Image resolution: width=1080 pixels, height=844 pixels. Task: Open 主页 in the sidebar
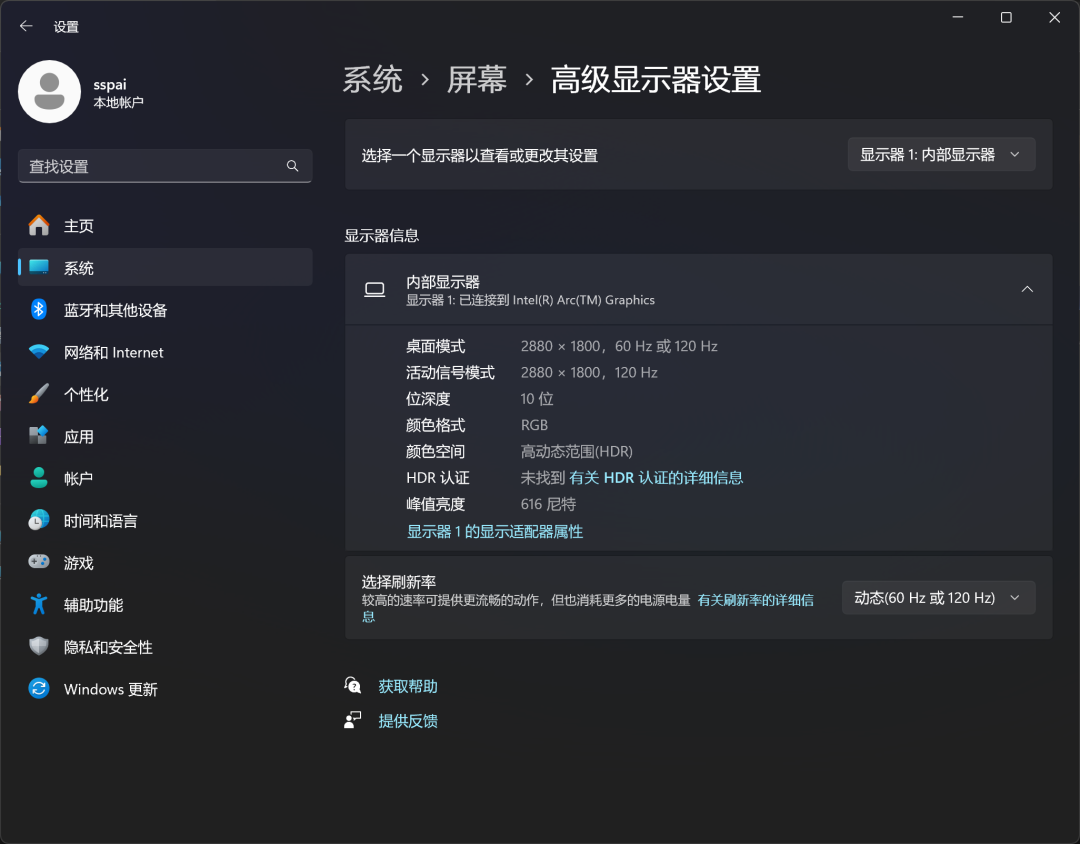coord(165,225)
